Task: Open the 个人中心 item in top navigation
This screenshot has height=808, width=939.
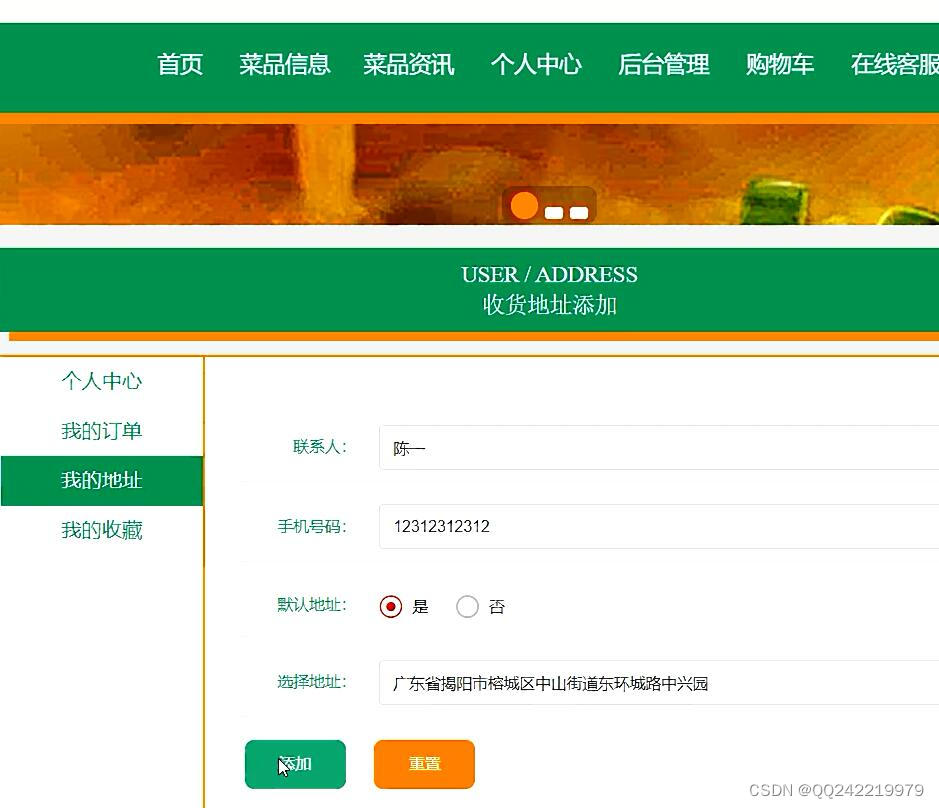Action: coord(537,65)
